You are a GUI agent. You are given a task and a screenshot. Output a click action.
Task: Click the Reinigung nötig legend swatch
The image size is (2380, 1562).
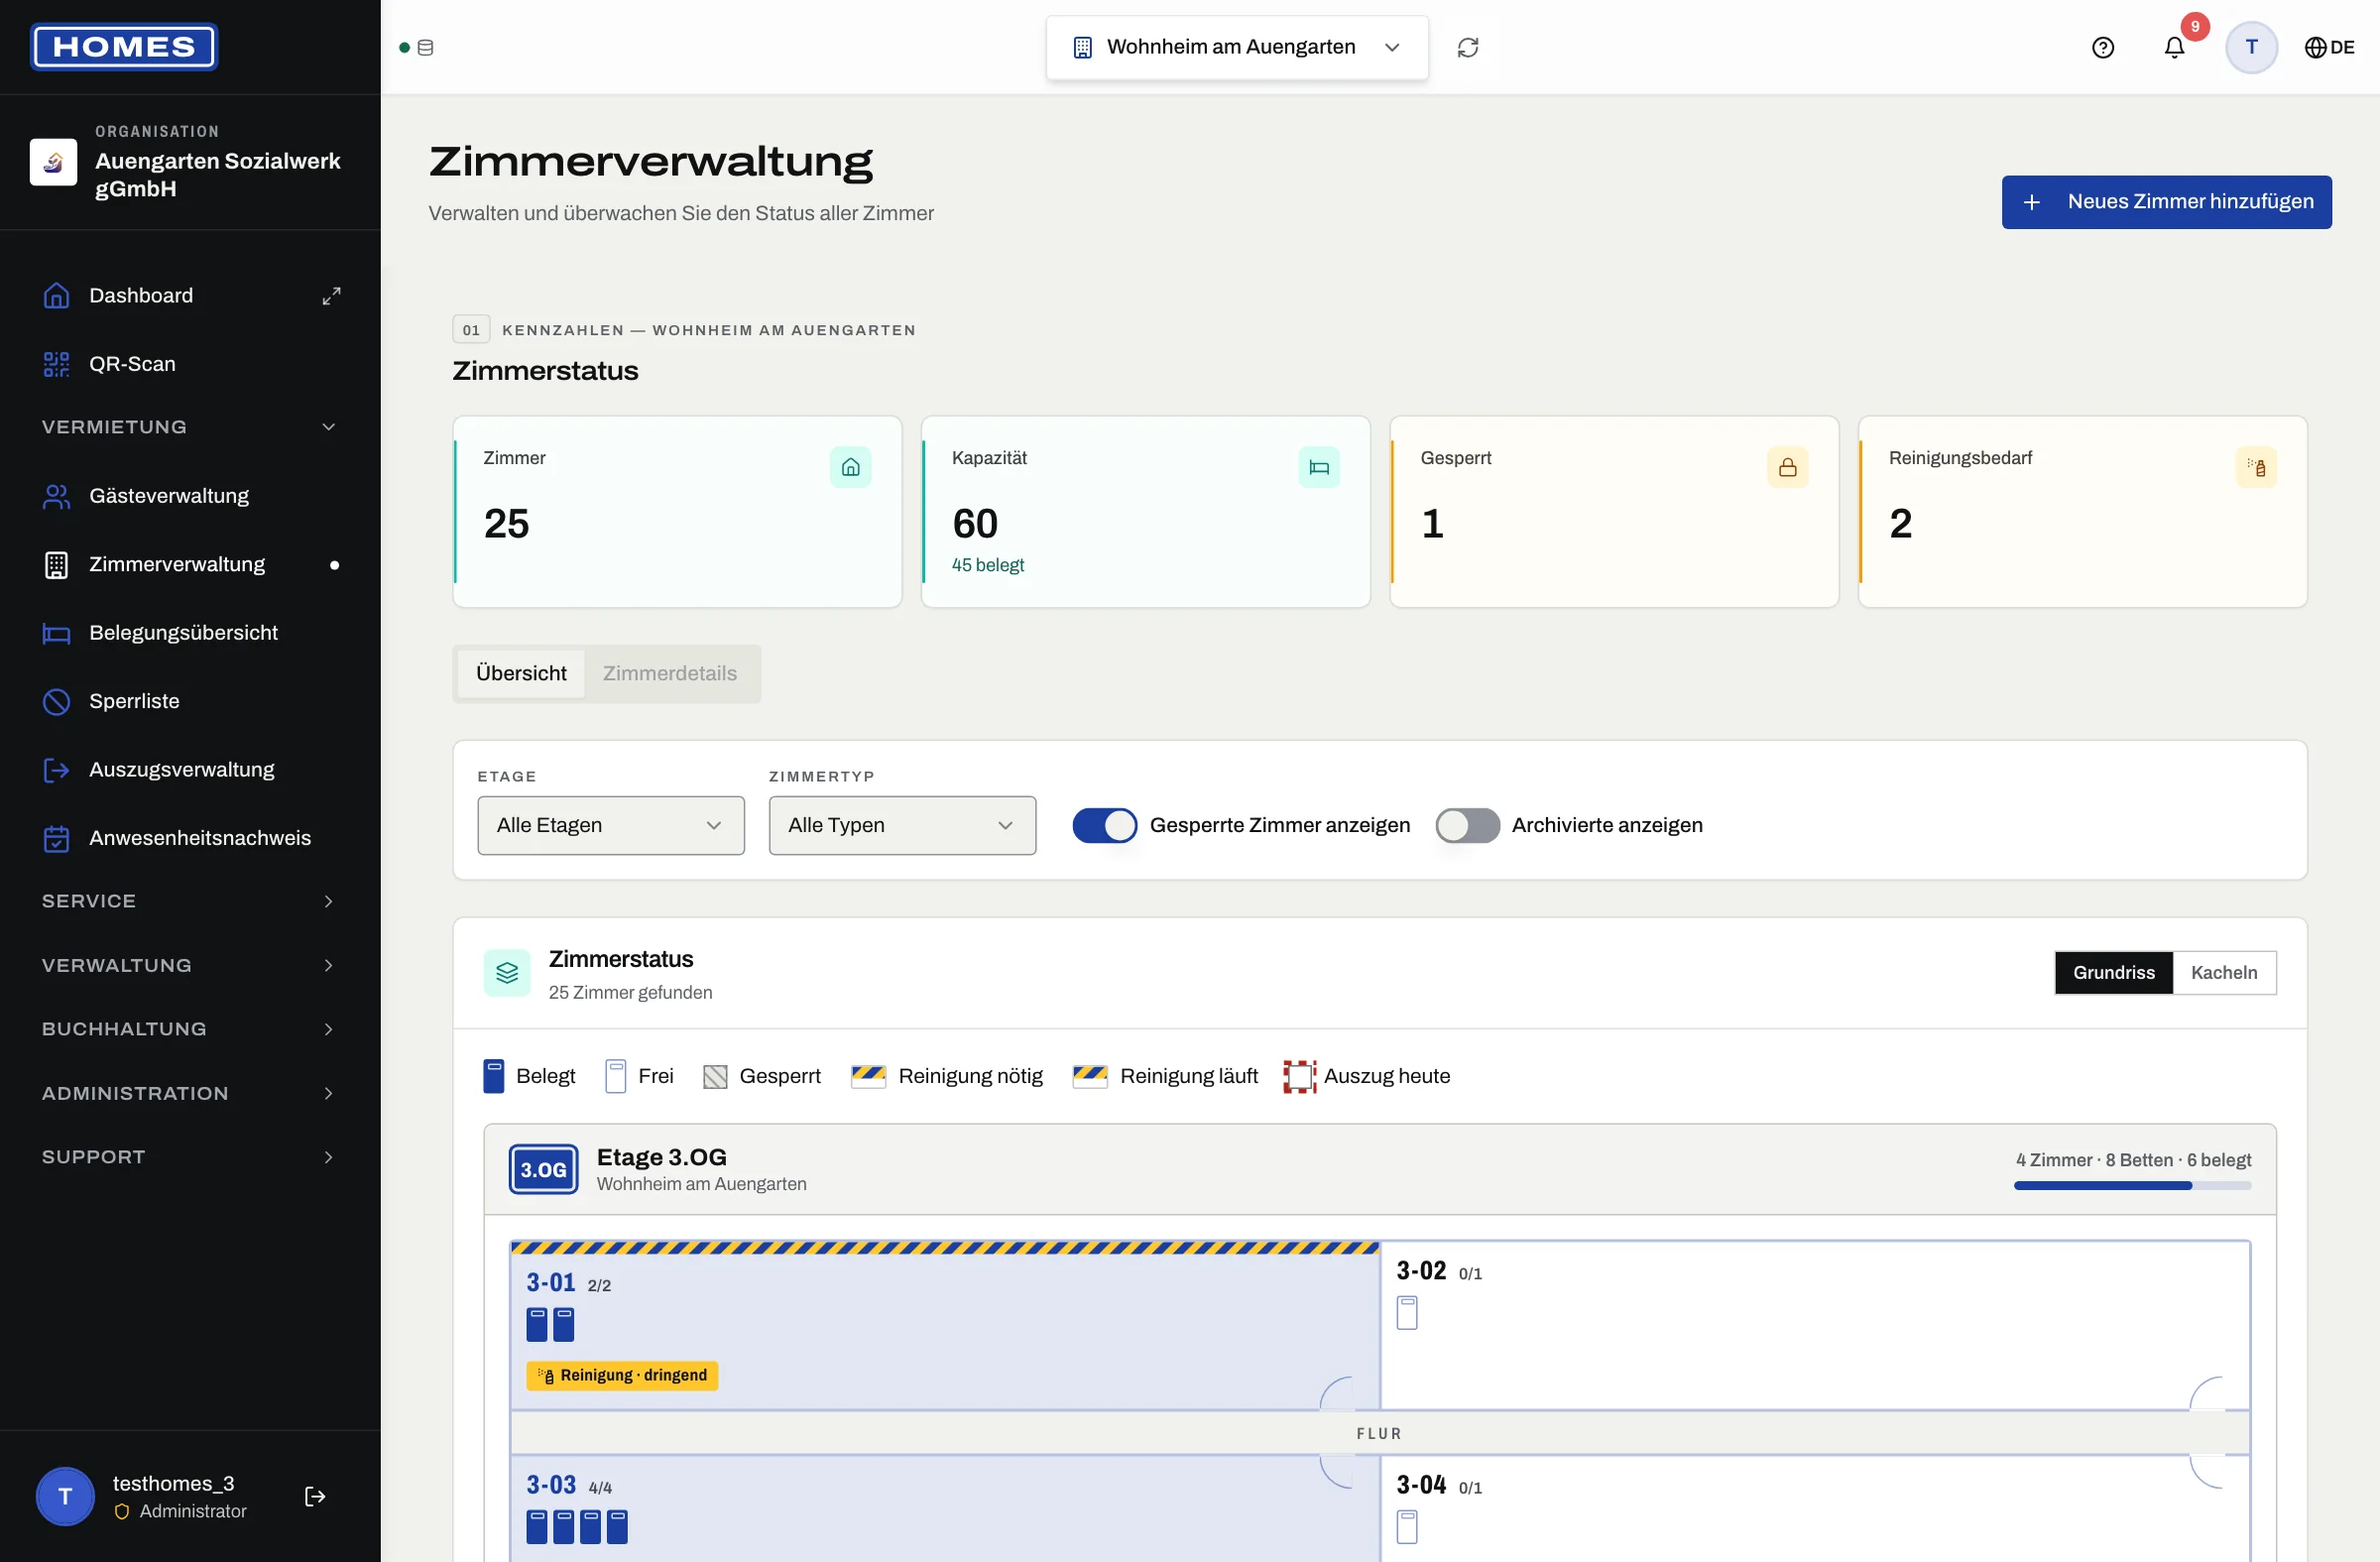868,1077
